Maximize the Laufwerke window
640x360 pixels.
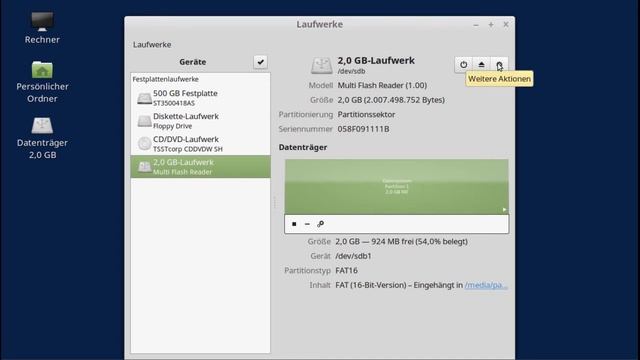coord(491,25)
